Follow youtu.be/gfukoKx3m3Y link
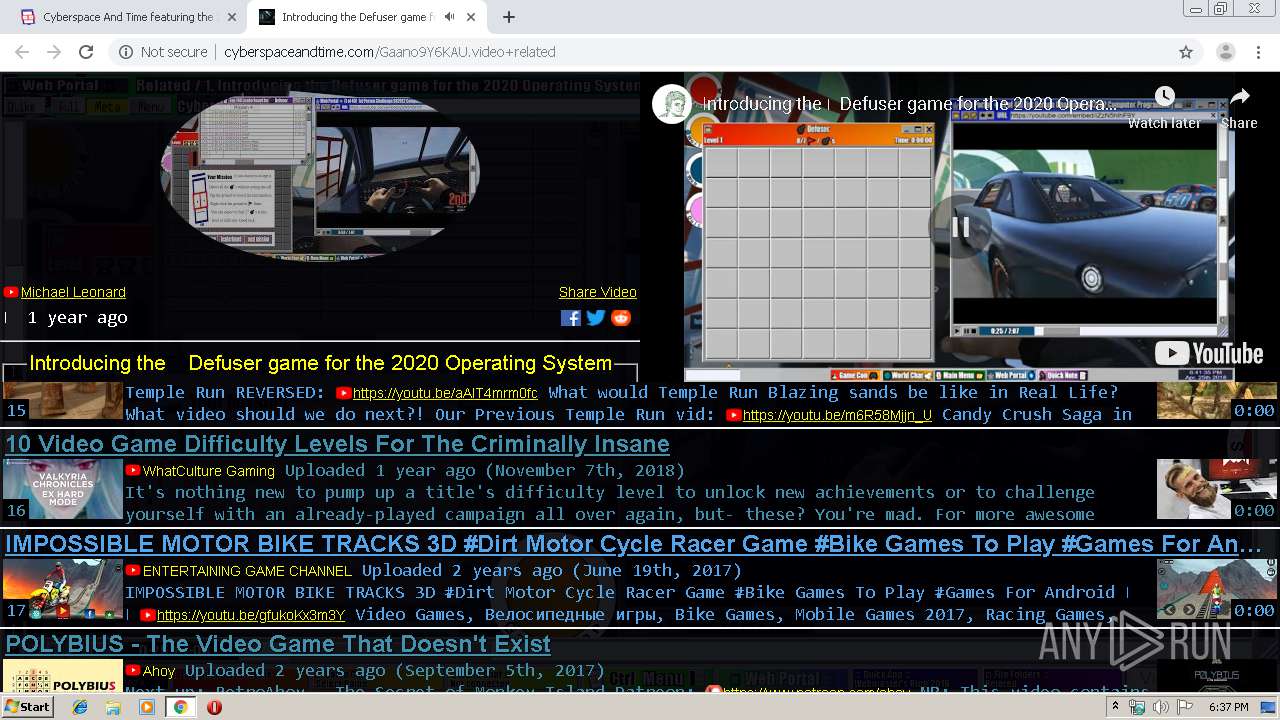This screenshot has width=1280, height=720. [x=250, y=615]
